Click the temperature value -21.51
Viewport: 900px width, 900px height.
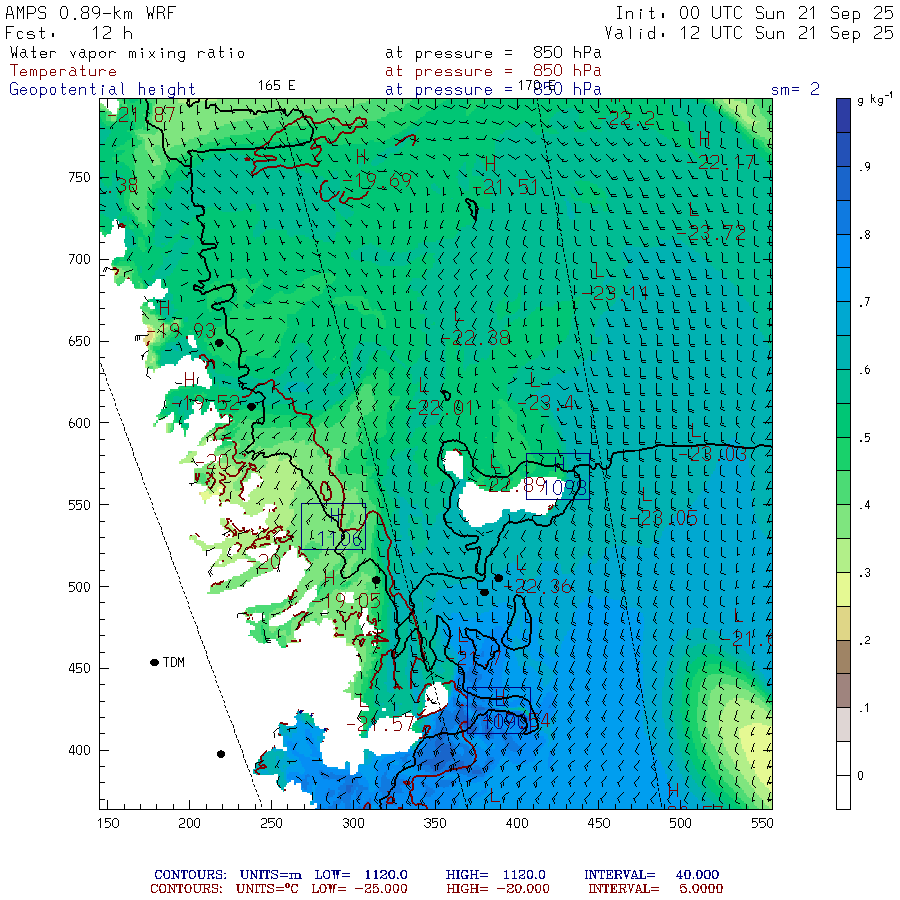pos(506,187)
